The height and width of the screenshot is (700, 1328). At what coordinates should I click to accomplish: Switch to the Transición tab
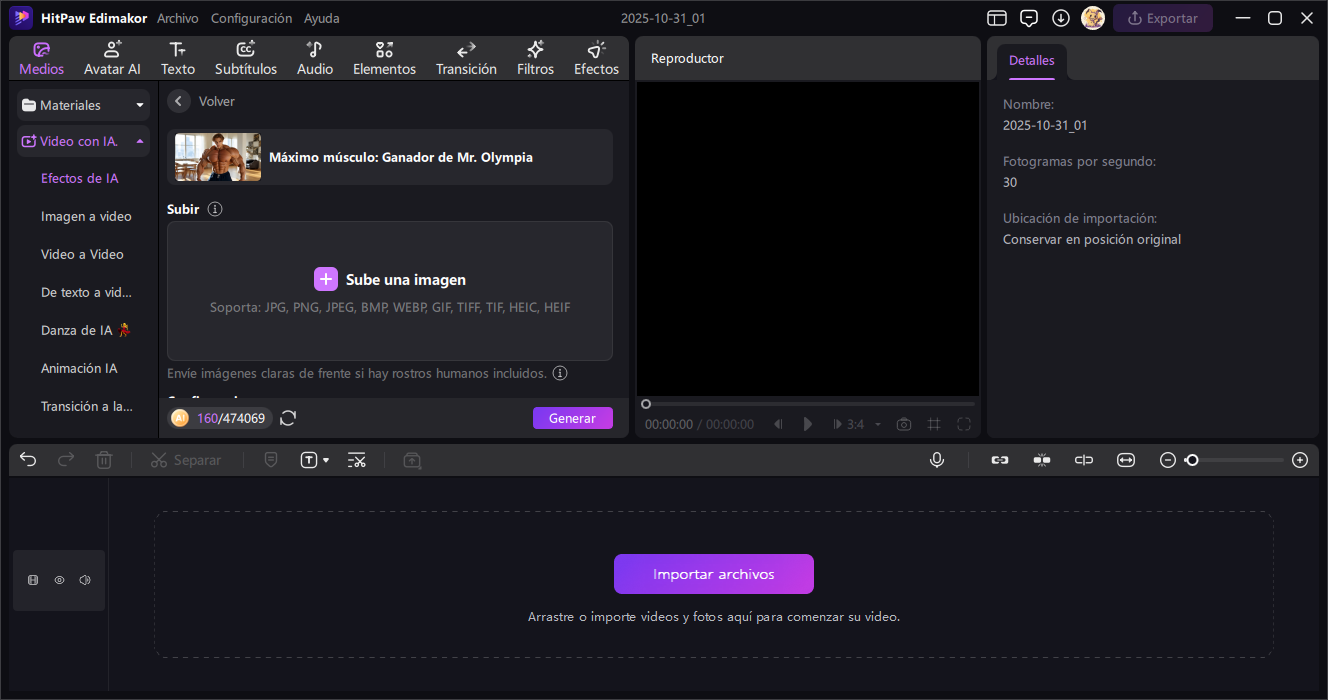466,58
